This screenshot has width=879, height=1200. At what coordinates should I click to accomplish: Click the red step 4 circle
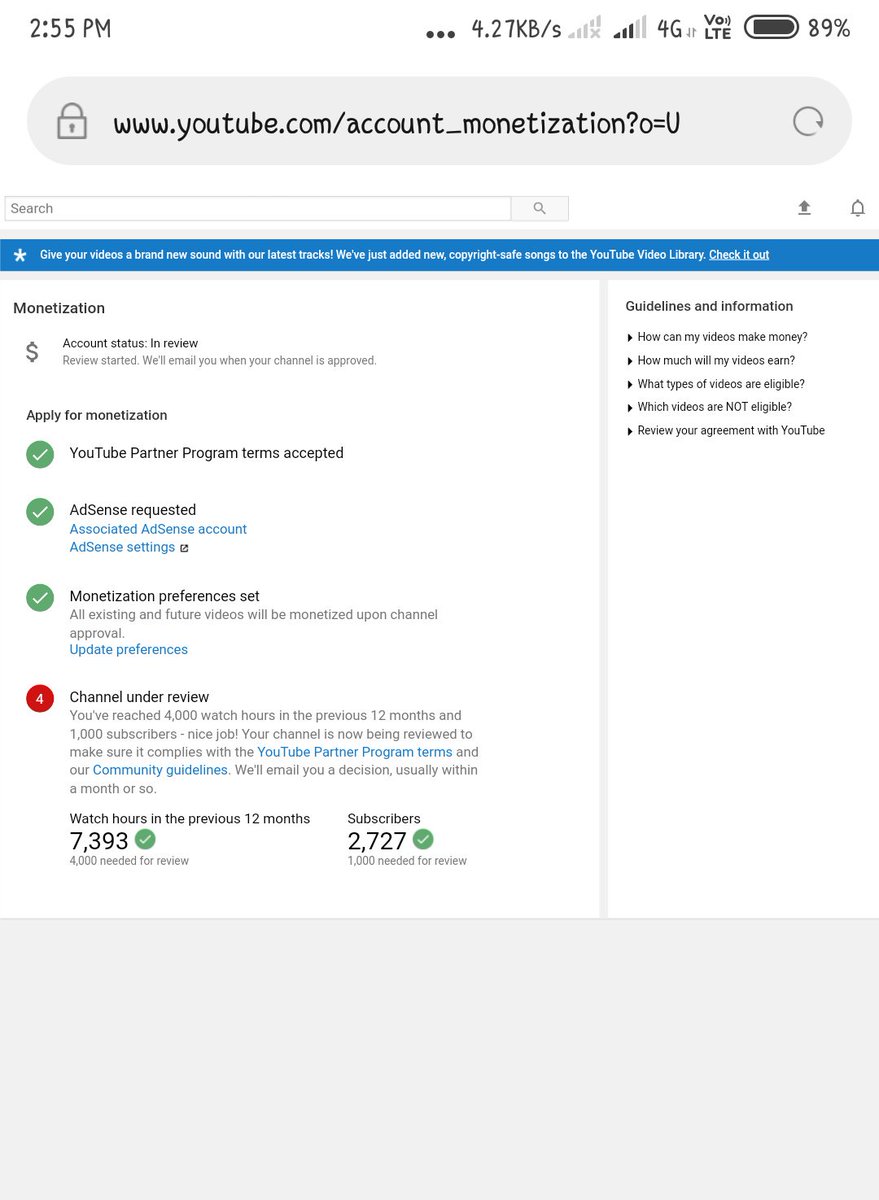40,699
